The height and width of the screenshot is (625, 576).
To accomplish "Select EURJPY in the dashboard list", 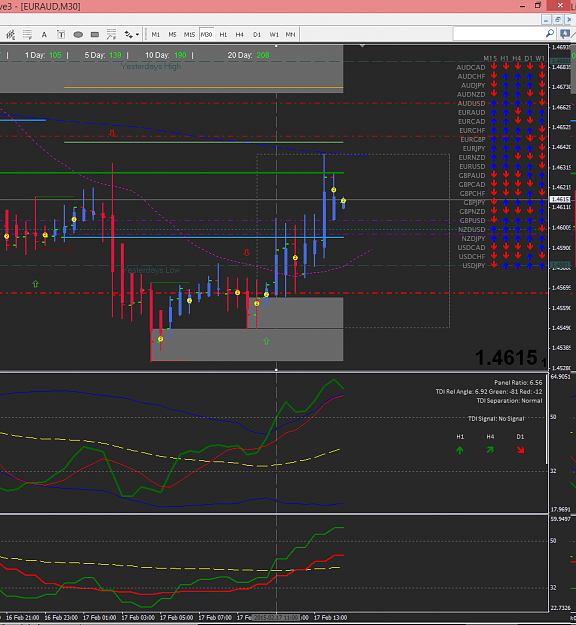I will coord(474,149).
